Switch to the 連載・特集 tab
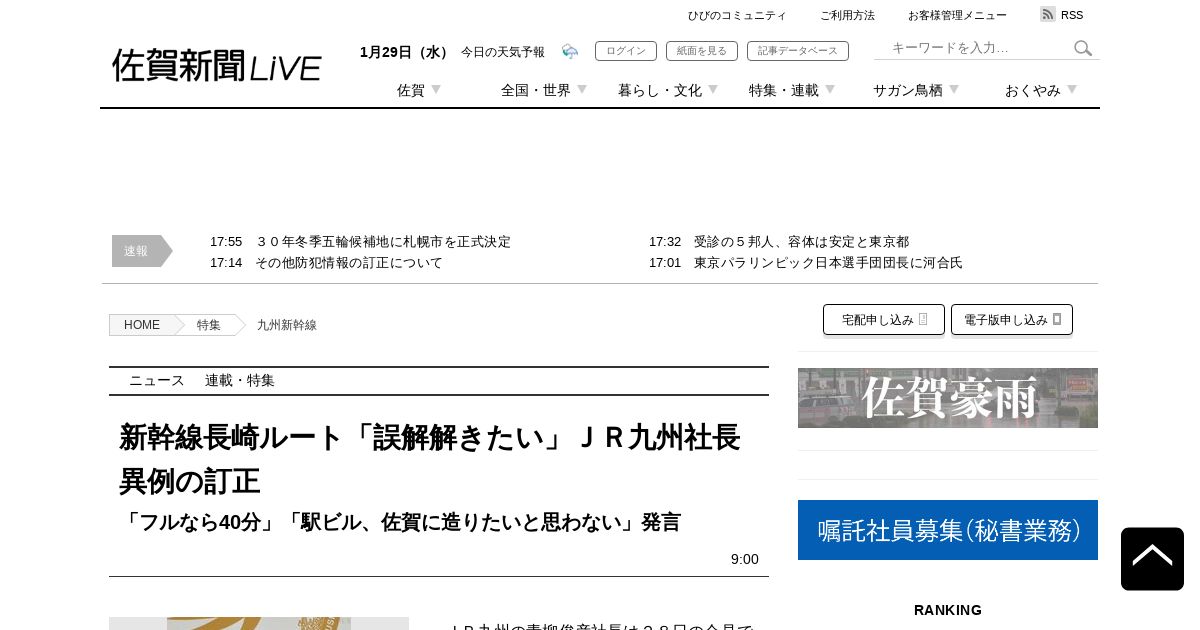 (x=240, y=381)
